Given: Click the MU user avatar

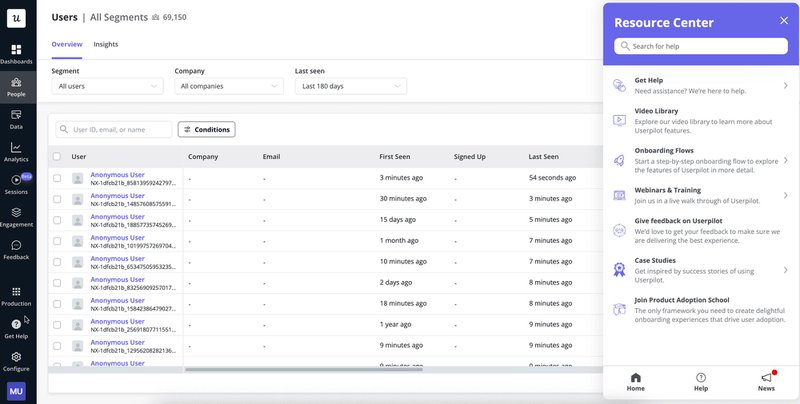Looking at the screenshot, I should tap(16, 391).
